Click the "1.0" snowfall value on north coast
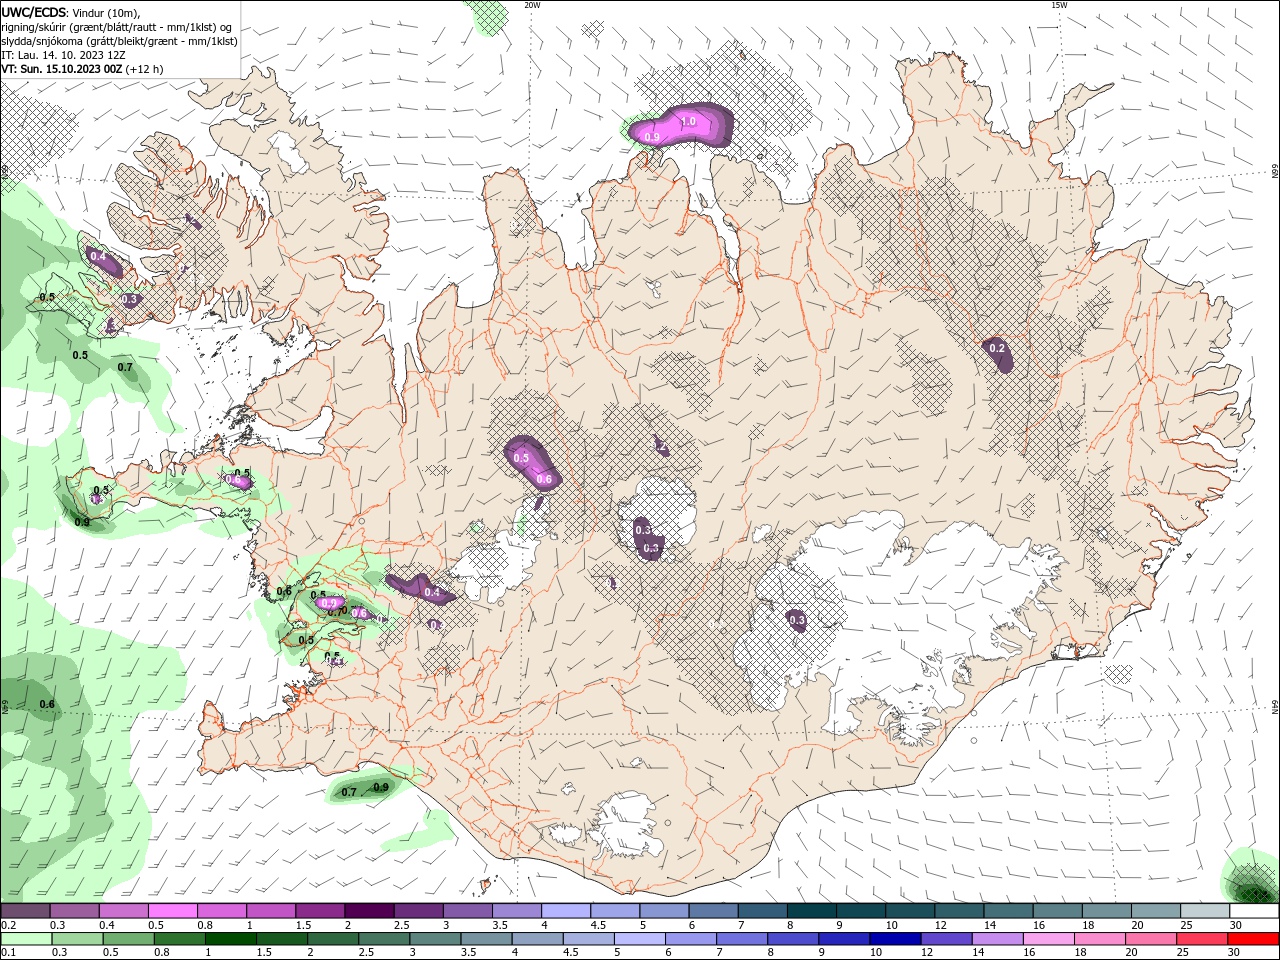Image resolution: width=1280 pixels, height=960 pixels. click(x=688, y=122)
